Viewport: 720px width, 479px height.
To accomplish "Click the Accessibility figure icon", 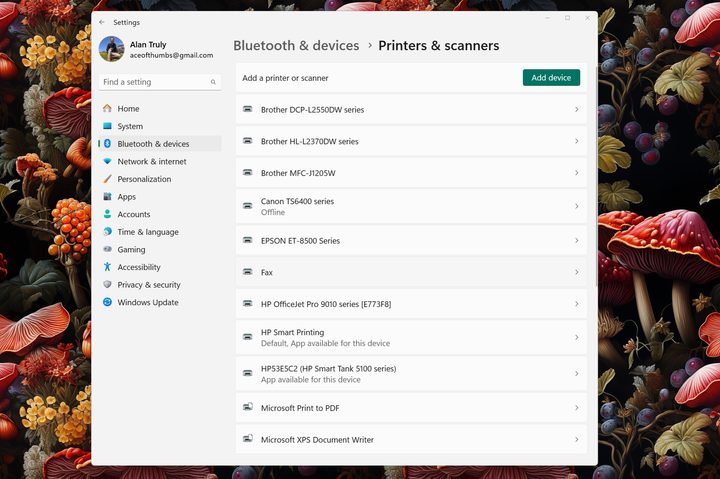I will pyautogui.click(x=107, y=267).
